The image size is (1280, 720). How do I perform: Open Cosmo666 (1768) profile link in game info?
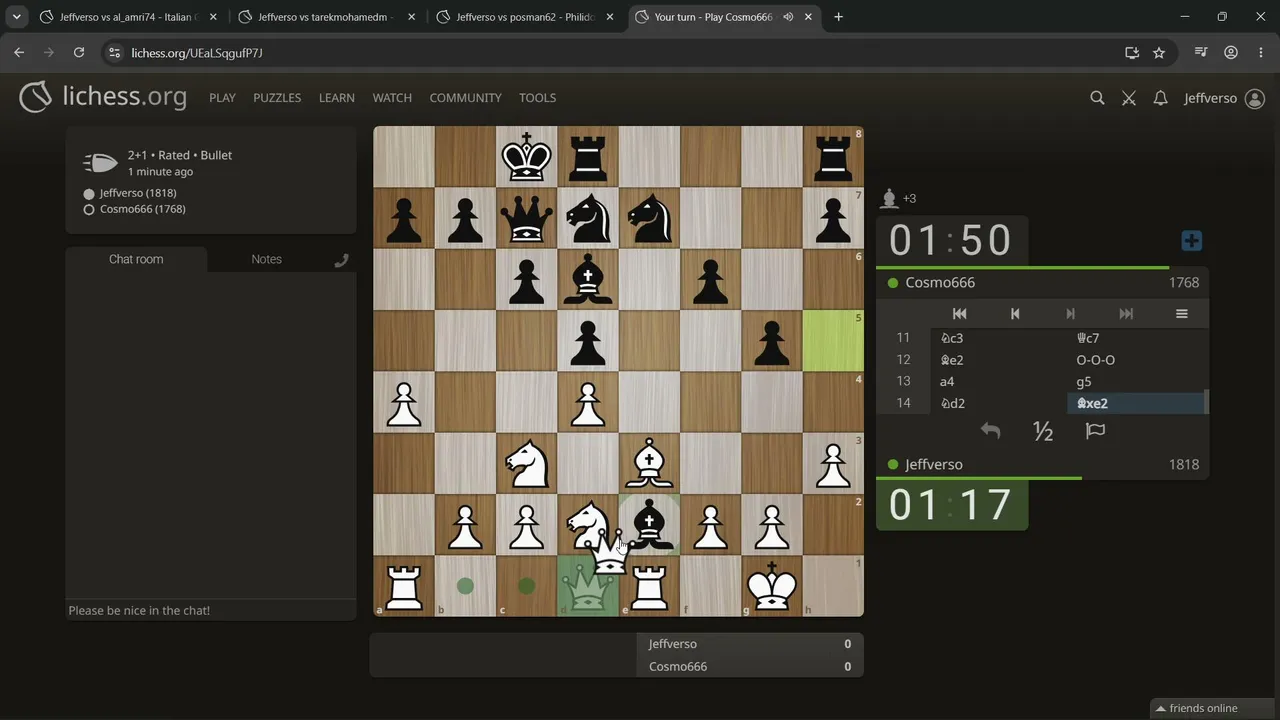coord(142,209)
